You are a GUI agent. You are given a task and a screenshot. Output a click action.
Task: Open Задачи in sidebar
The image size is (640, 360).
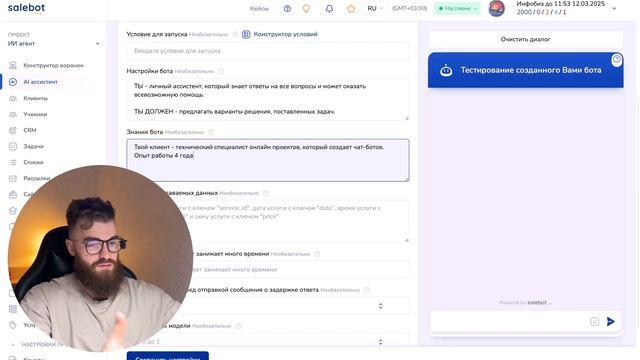pos(33,146)
